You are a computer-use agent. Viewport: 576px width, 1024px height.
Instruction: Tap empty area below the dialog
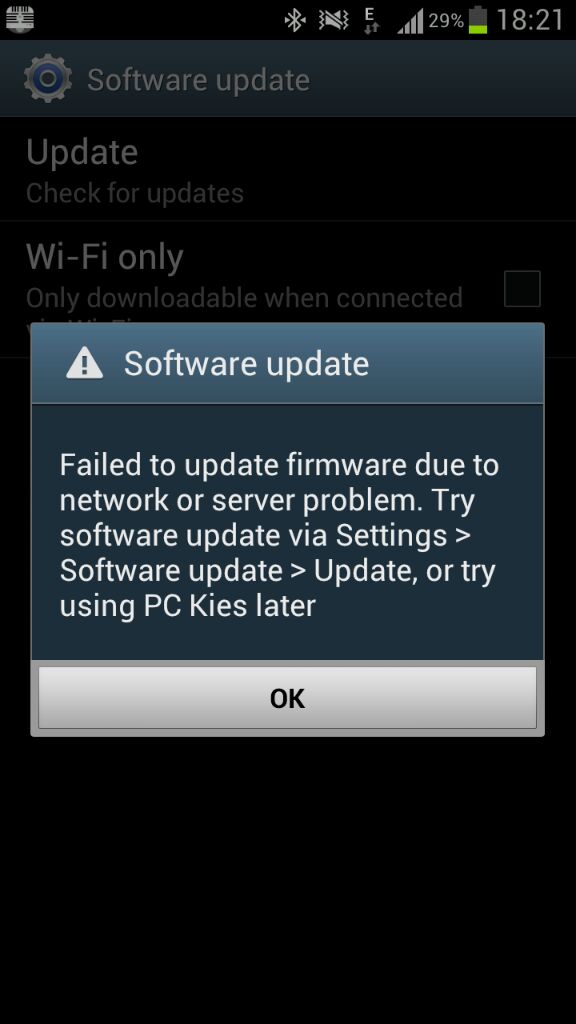(288, 875)
